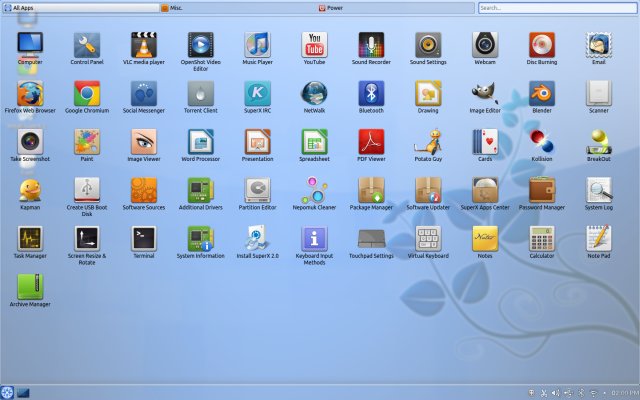
Task: Start the BreakOut game
Action: tap(599, 142)
